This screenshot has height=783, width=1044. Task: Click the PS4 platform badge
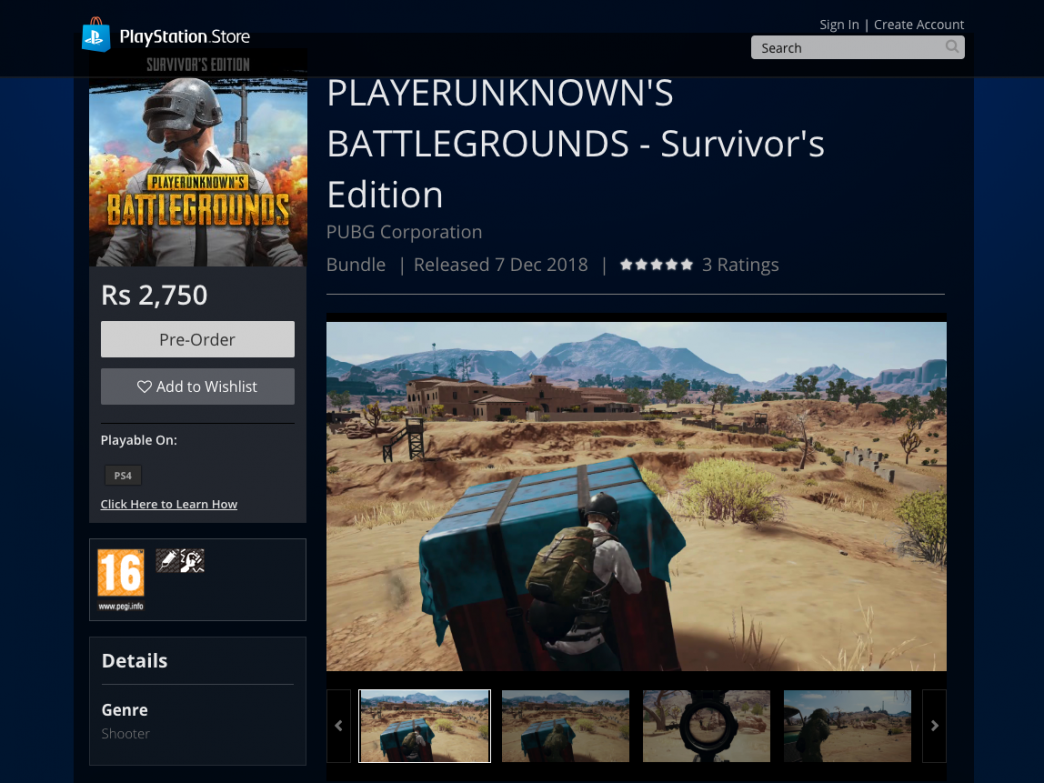122,475
